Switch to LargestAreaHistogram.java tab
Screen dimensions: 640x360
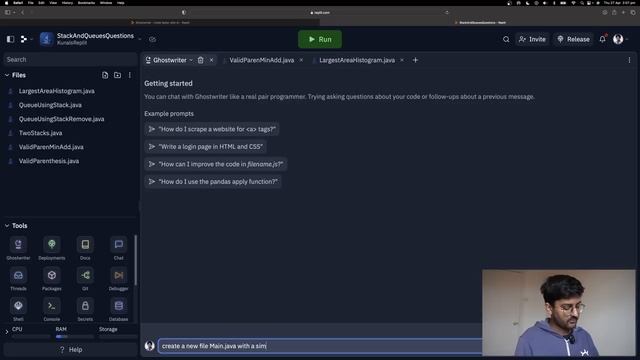[x=357, y=60]
